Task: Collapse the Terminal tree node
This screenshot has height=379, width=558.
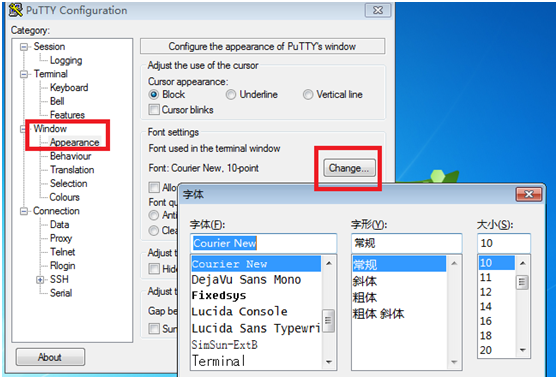Action: click(23, 74)
